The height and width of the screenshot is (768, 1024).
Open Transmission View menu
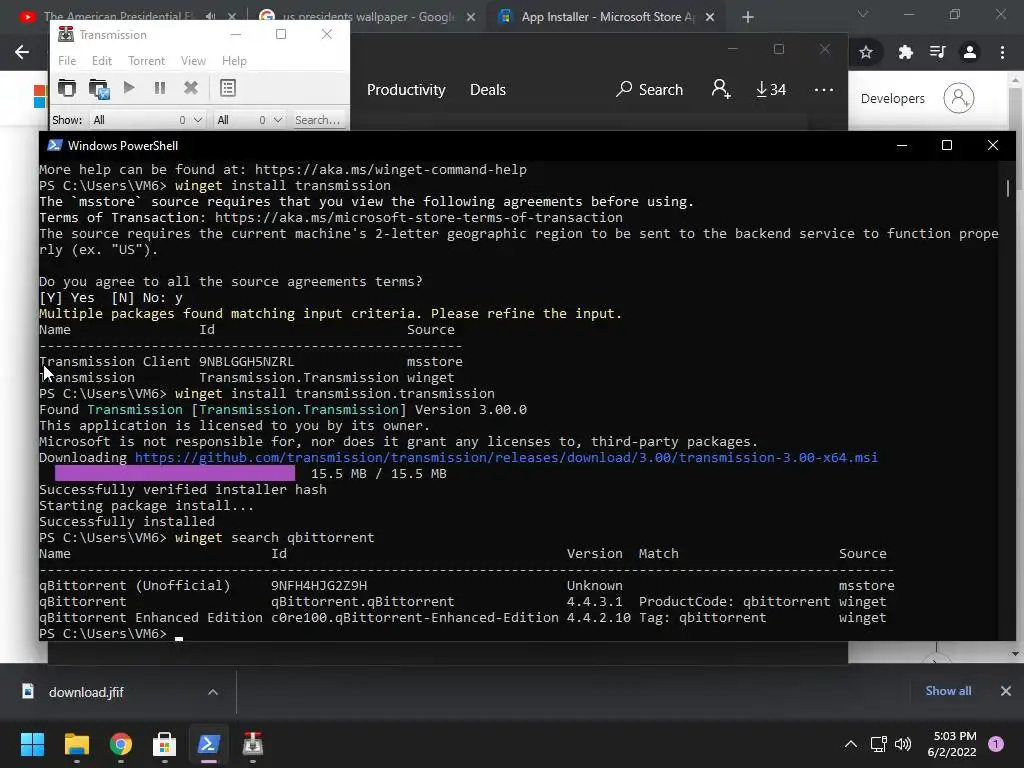tap(193, 61)
